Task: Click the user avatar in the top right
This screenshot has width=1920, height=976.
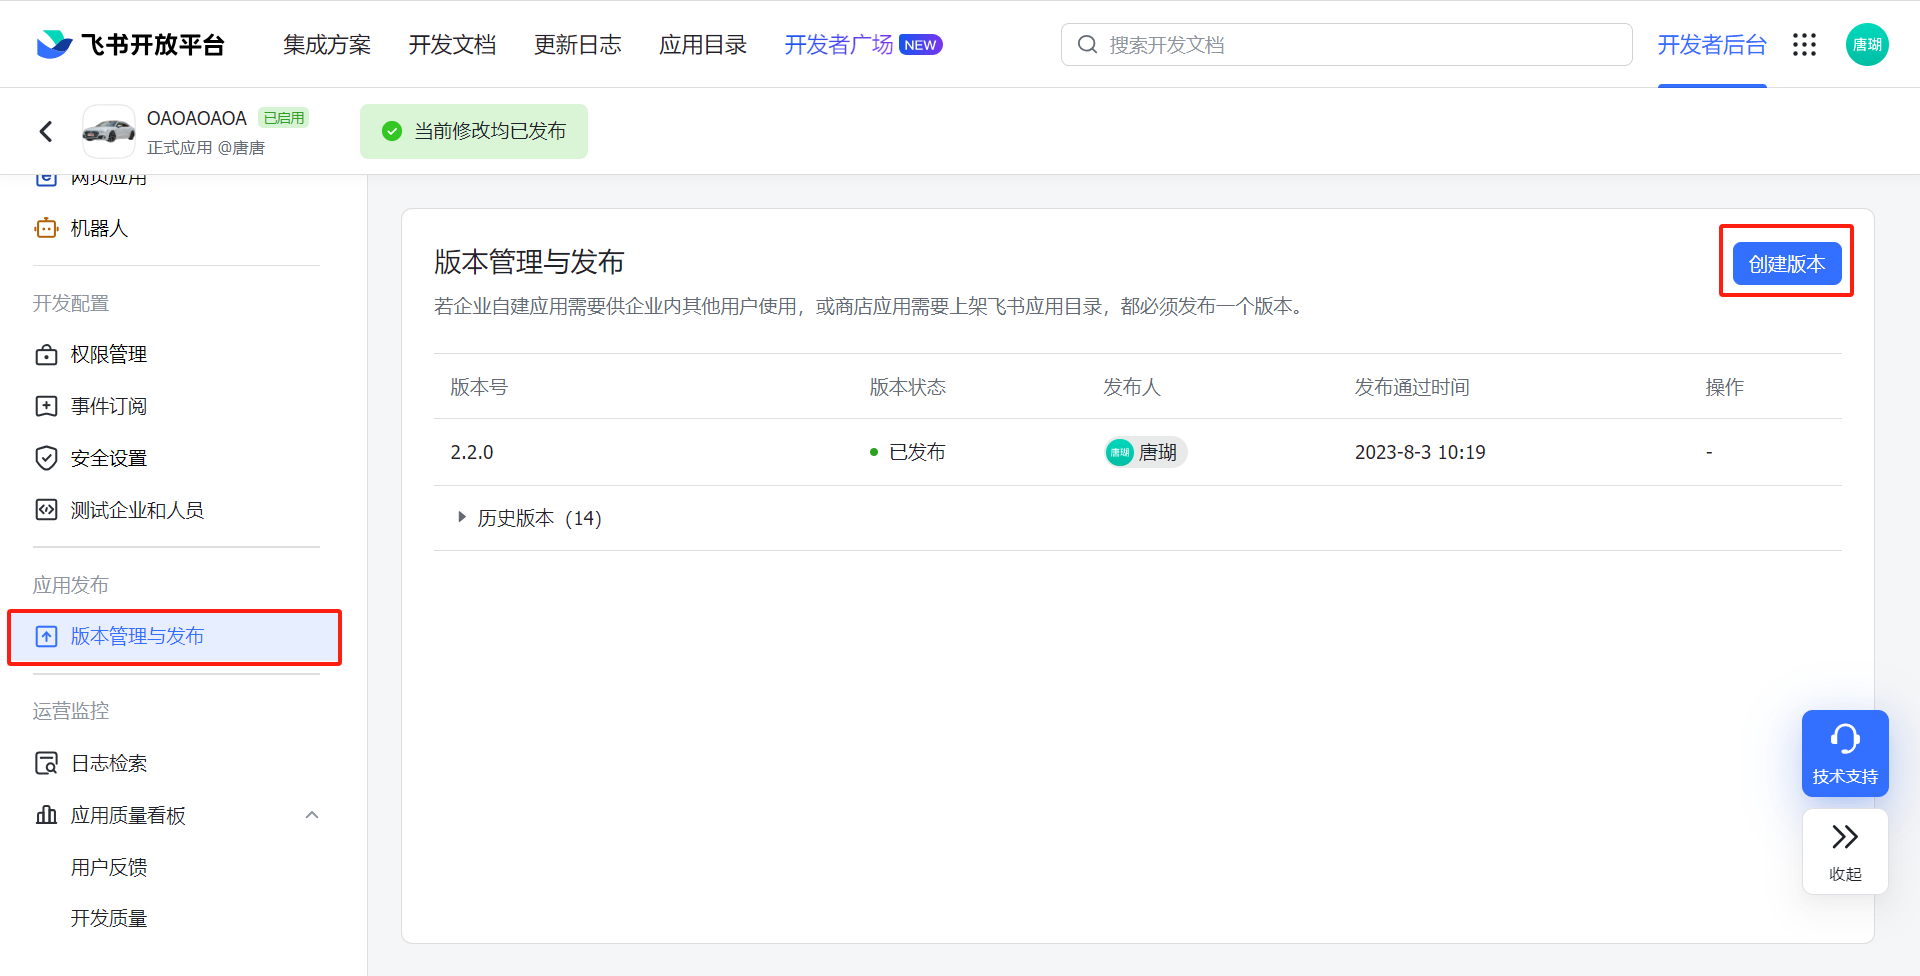Action: click(1866, 45)
